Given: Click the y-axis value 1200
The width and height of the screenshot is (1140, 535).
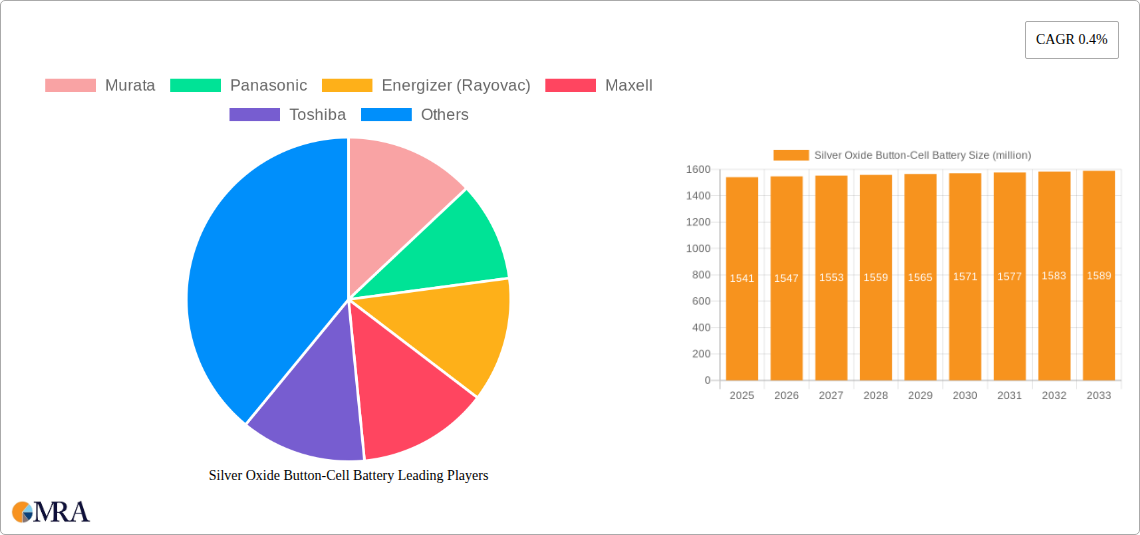Looking at the screenshot, I should click(x=698, y=222).
